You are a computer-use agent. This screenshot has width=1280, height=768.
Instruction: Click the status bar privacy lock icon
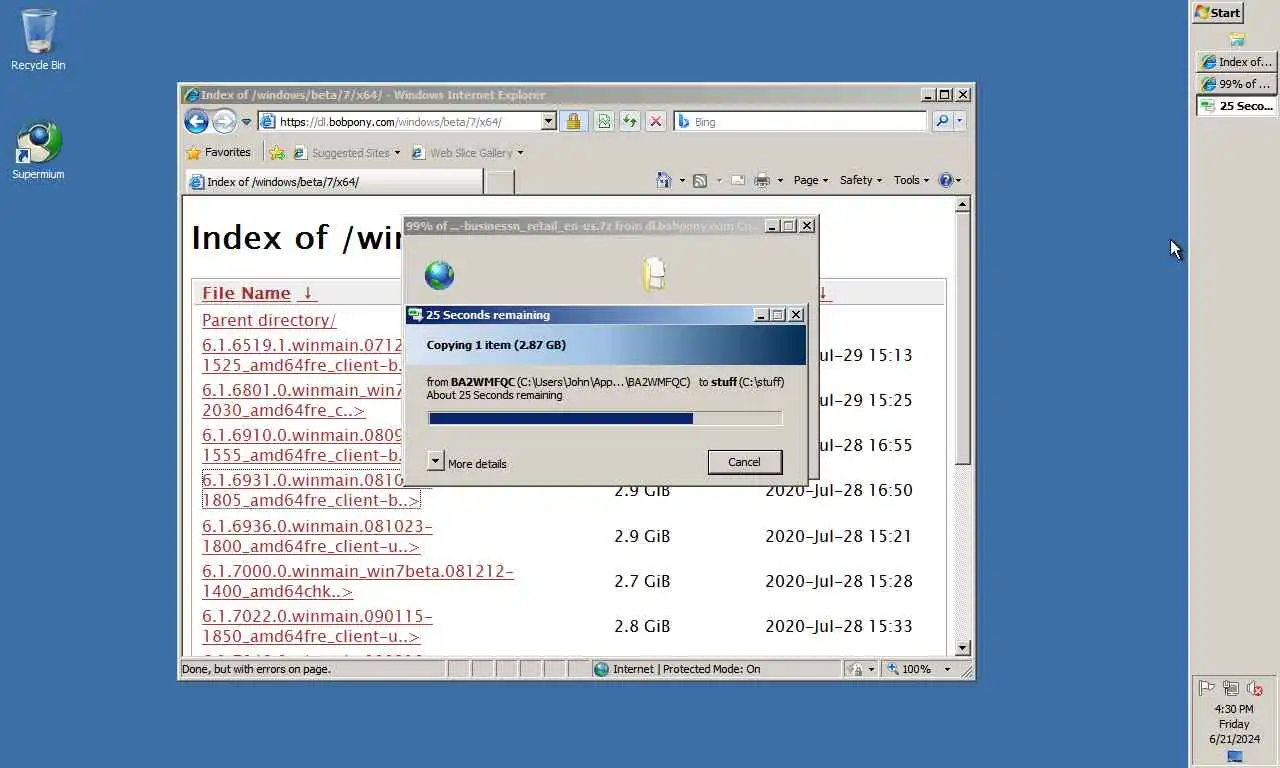[x=855, y=669]
